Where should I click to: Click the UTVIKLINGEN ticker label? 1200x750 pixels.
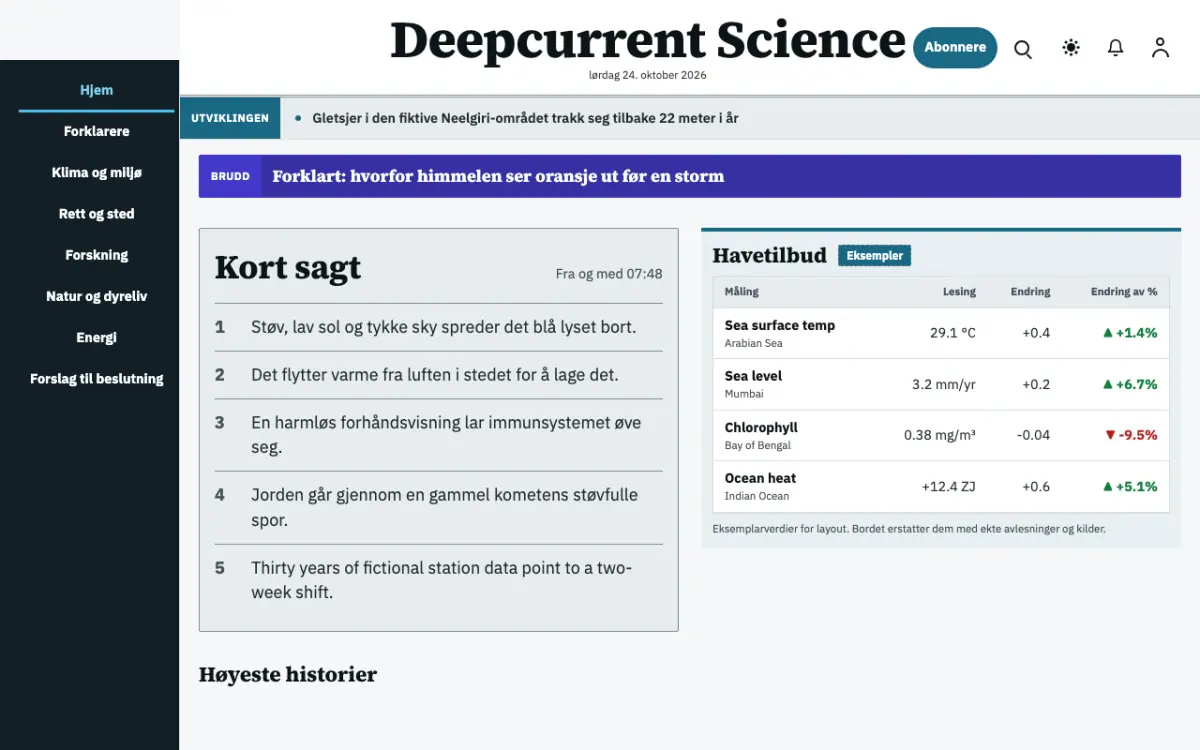[230, 118]
